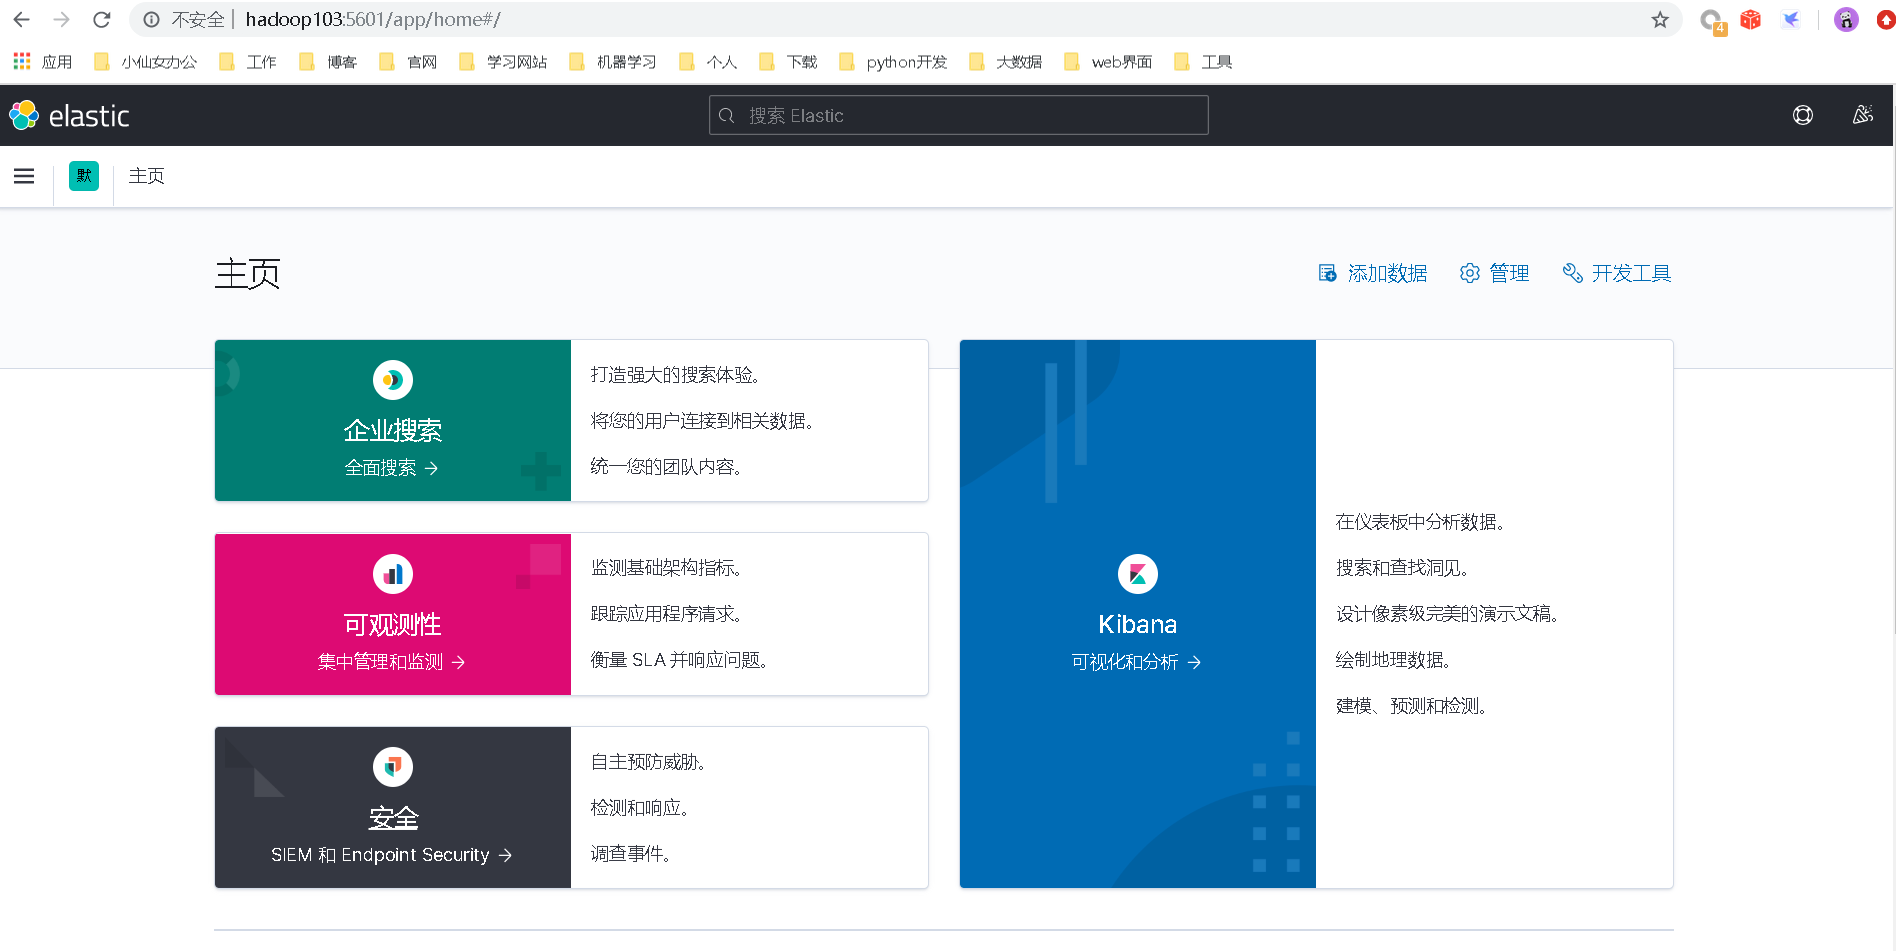Open 可视化和分析 link in Kibana card
Viewport: 1896px width, 951px height.
[1137, 662]
